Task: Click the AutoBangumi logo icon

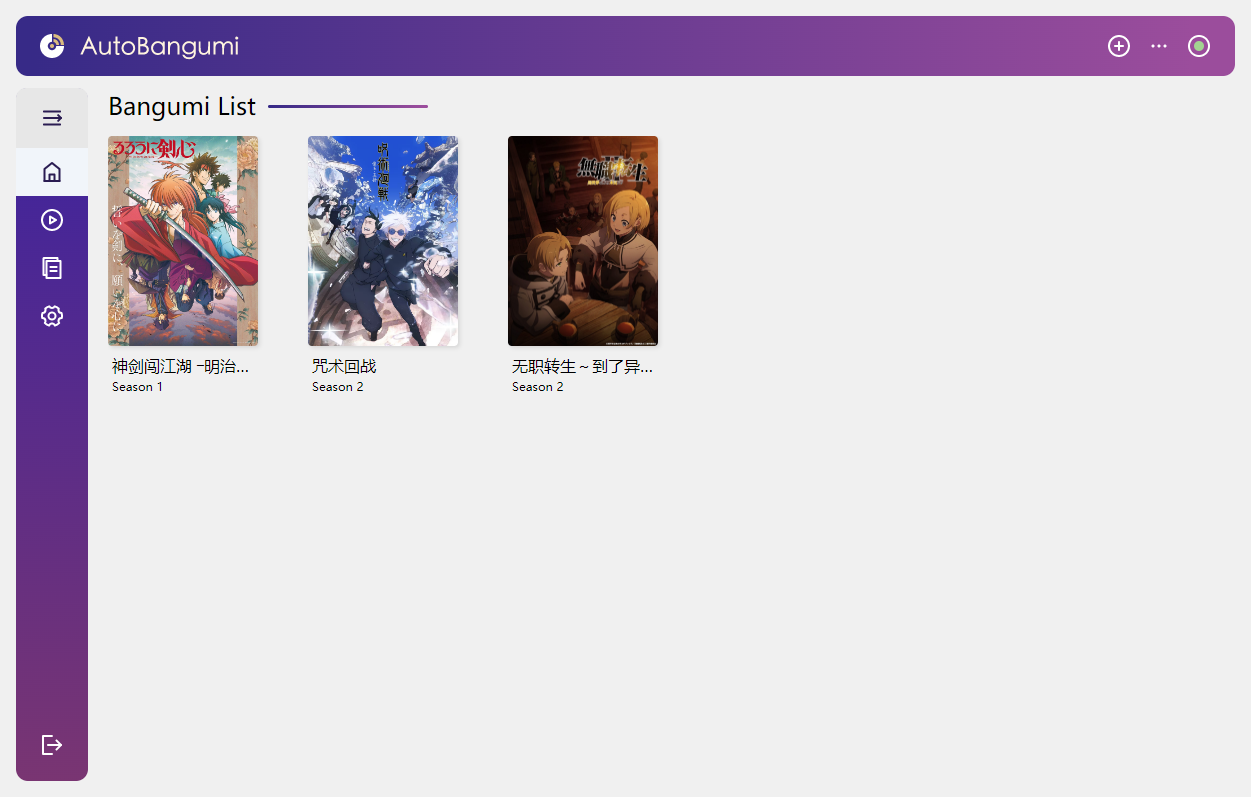Action: coord(52,46)
